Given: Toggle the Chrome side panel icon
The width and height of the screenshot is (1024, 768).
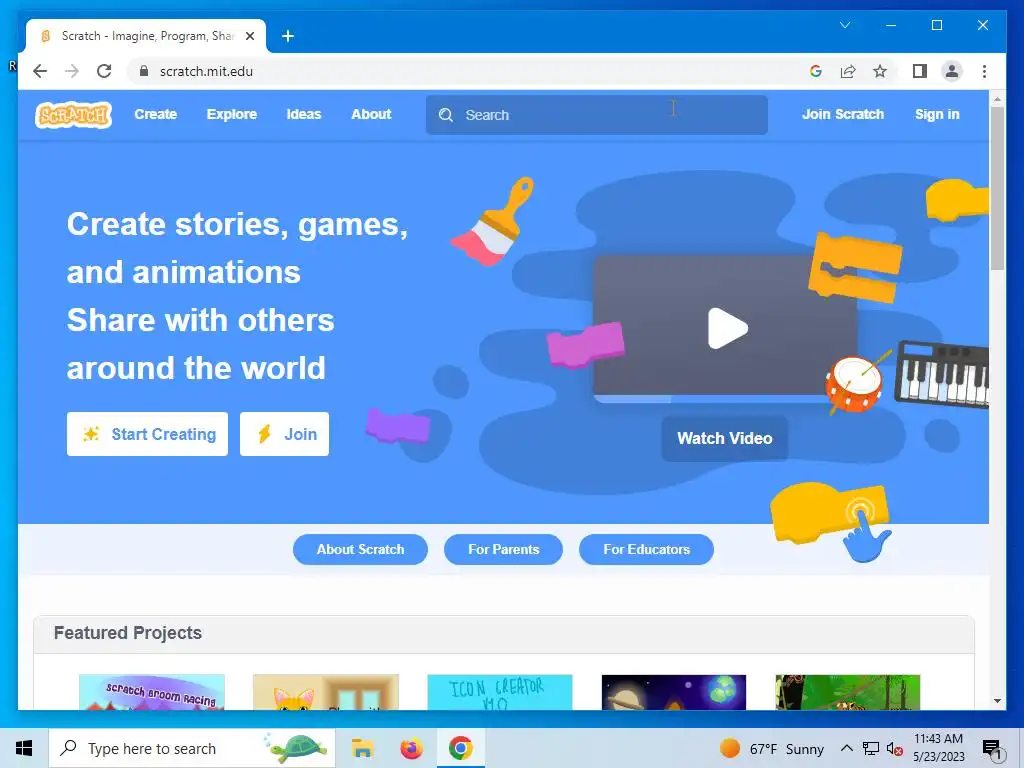Looking at the screenshot, I should (x=920, y=71).
